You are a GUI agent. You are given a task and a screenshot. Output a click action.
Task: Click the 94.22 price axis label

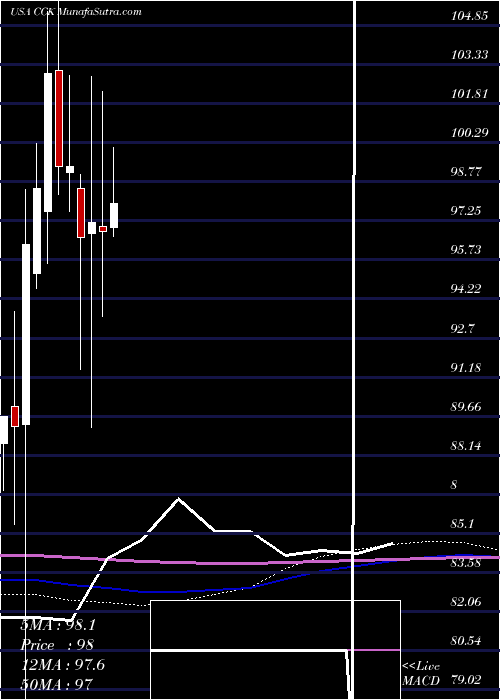coord(467,289)
